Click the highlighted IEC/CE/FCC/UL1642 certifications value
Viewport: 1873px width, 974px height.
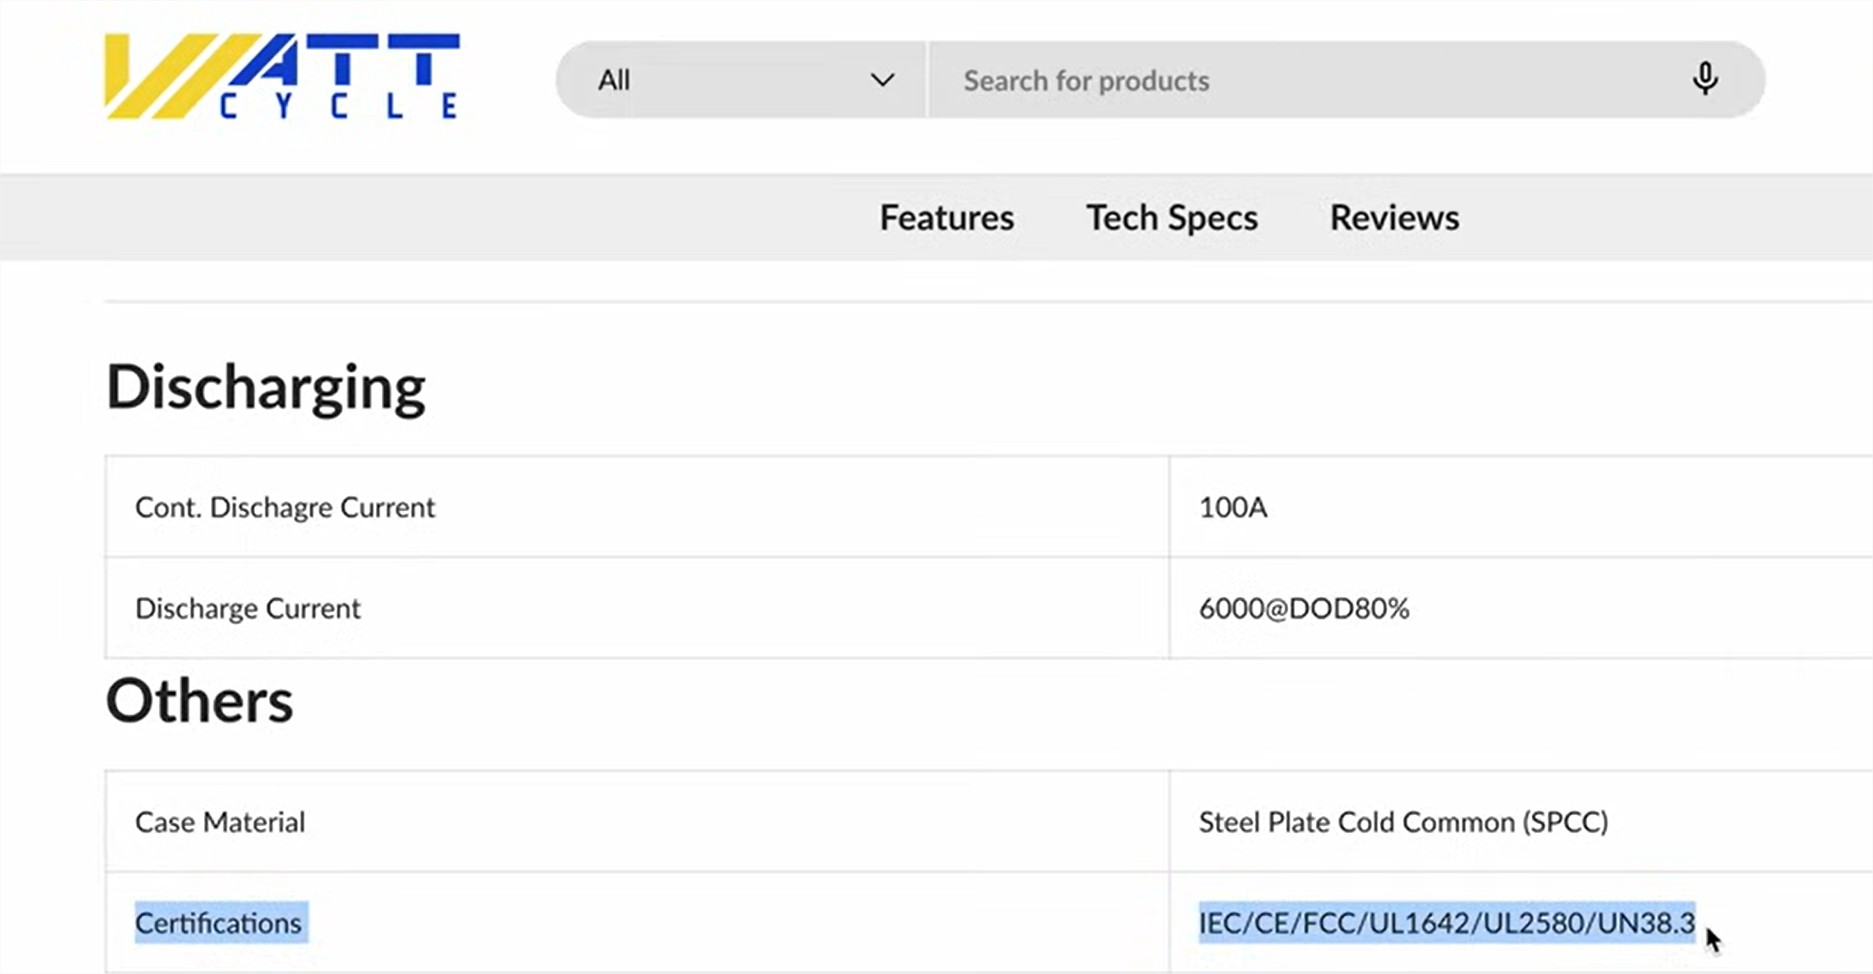click(1446, 923)
